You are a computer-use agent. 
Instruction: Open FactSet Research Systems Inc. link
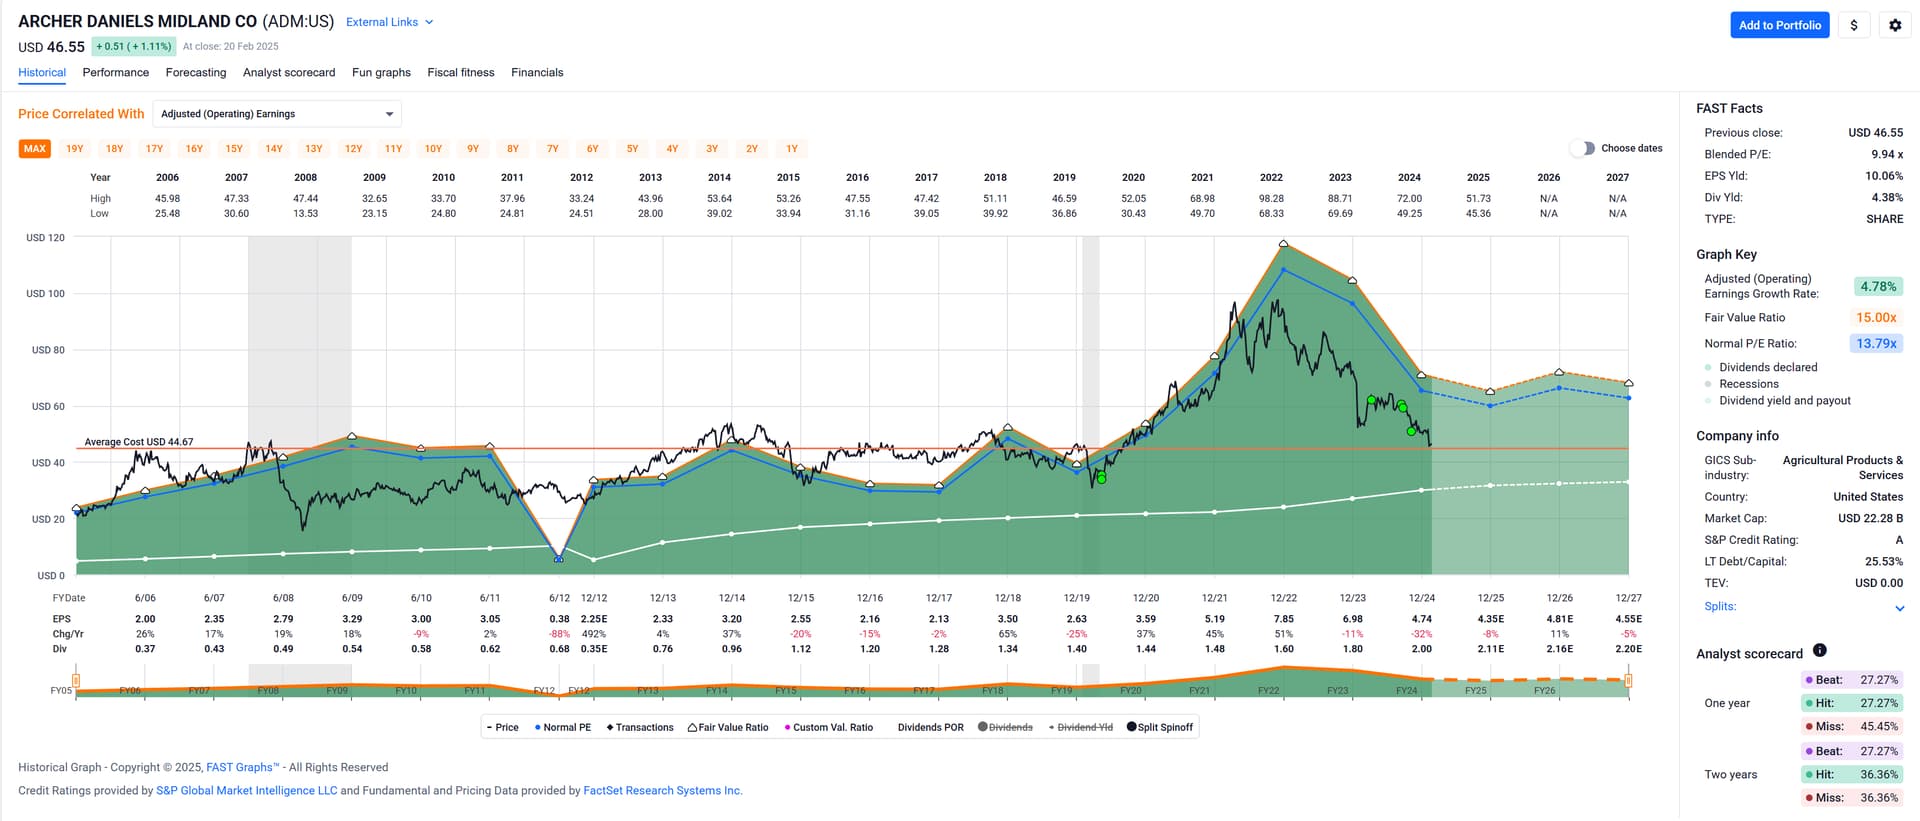coord(663,790)
